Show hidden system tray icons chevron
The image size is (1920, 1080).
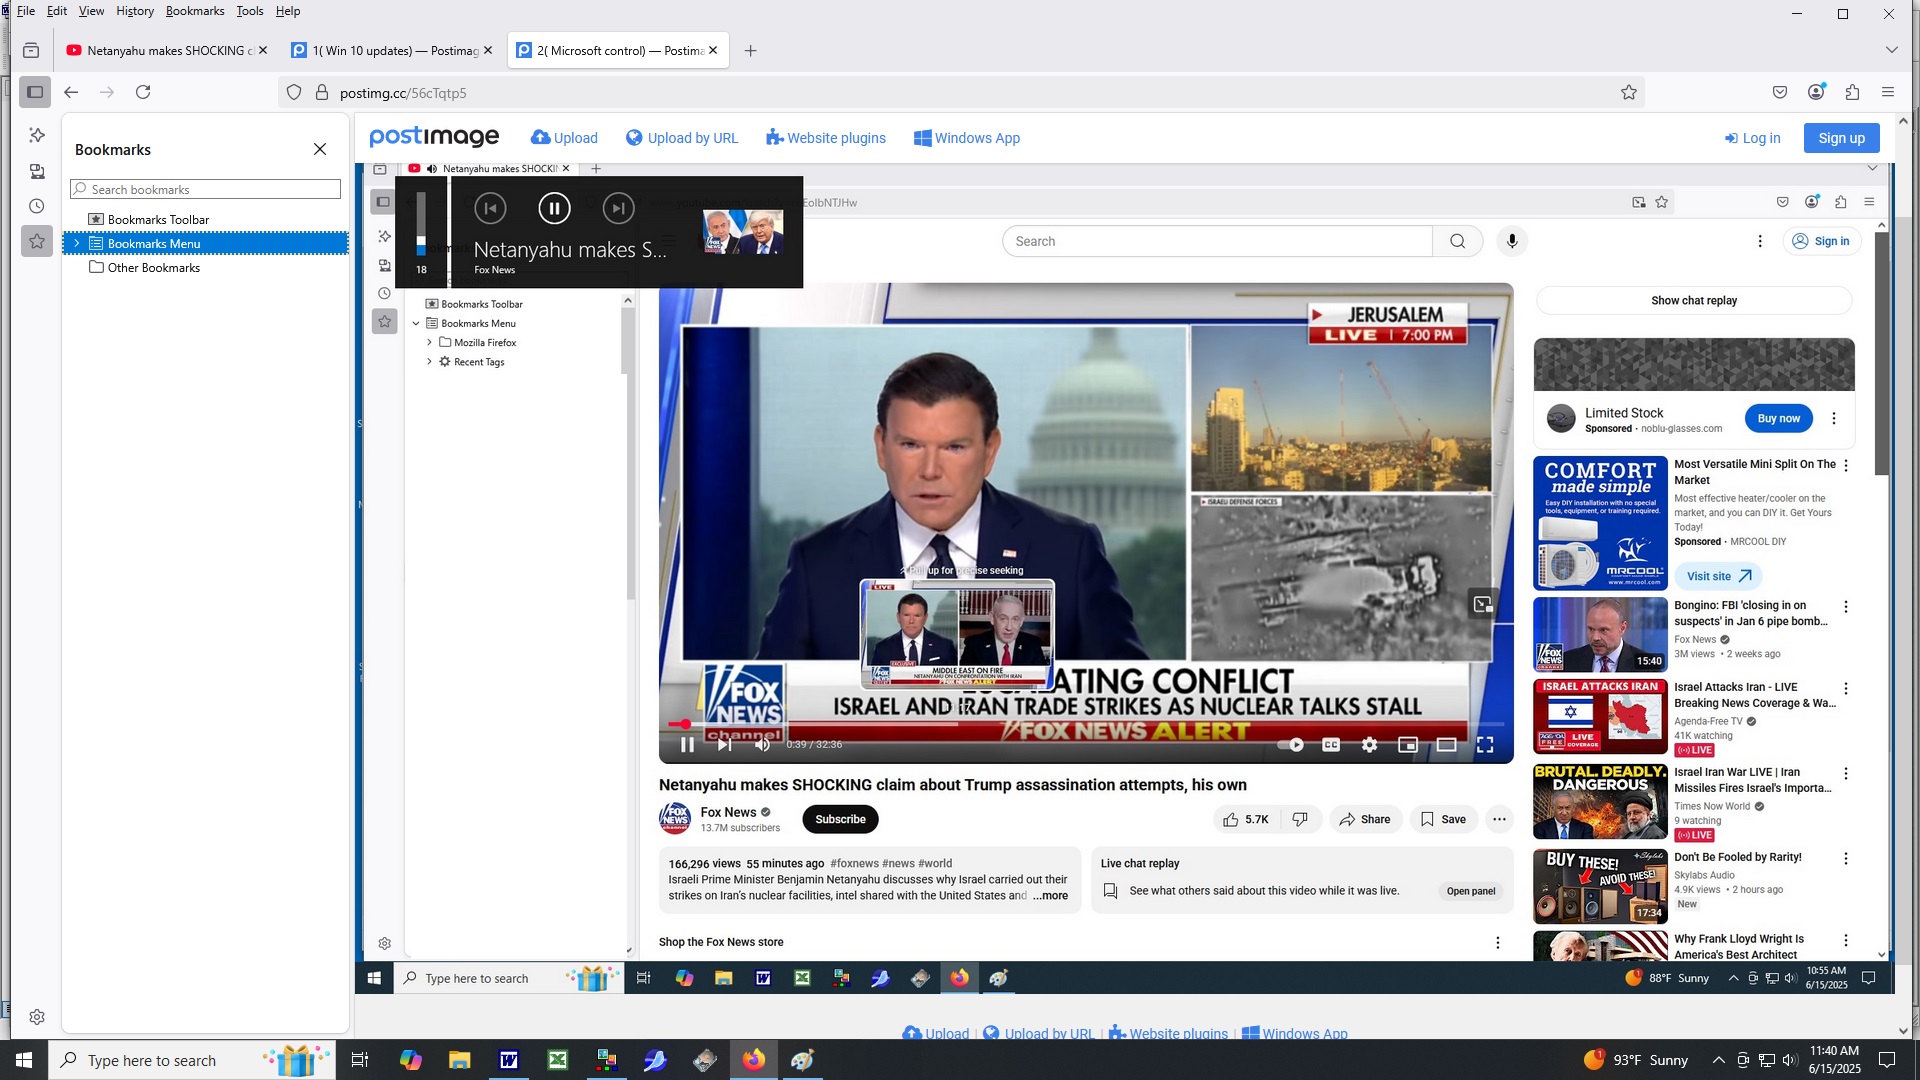1718,1060
